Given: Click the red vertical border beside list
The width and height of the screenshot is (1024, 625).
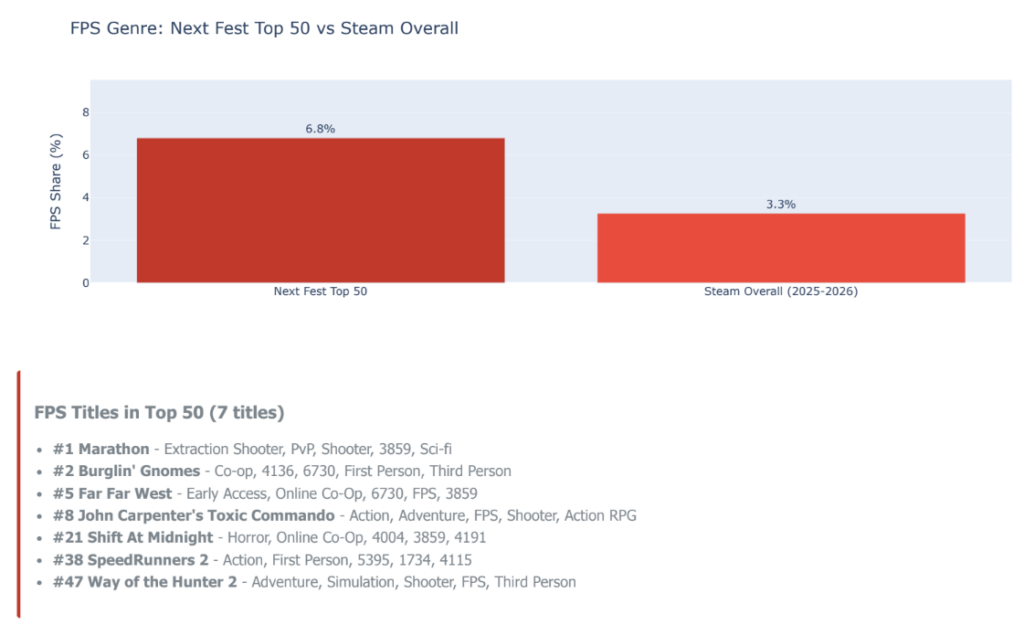Looking at the screenshot, I should (18, 494).
